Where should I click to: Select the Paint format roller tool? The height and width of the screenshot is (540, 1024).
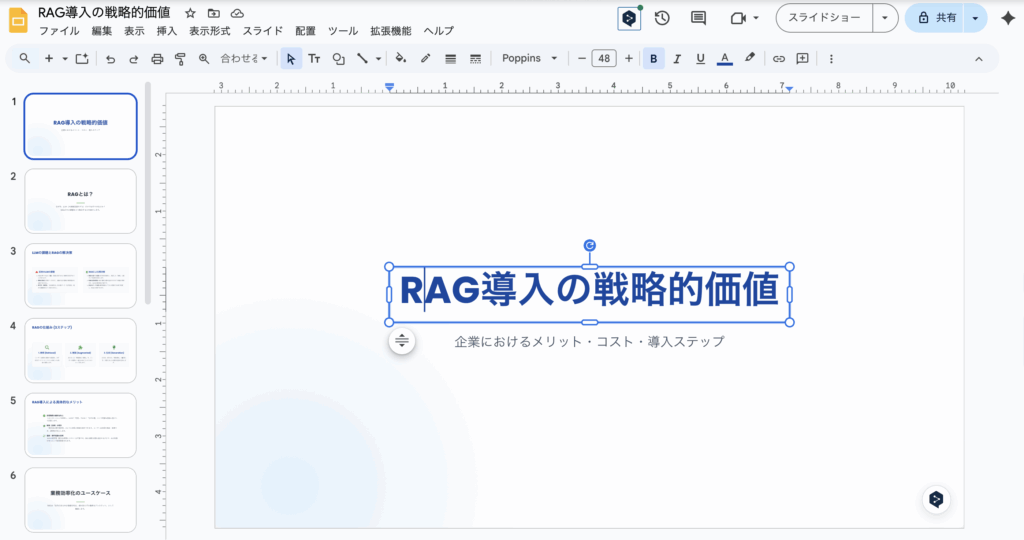[x=180, y=59]
